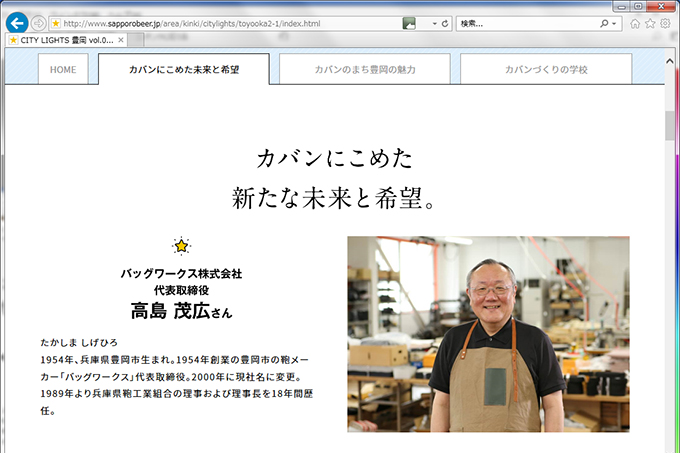Select カバンにこめた未来と希望 tab
680x453 pixels.
(184, 69)
